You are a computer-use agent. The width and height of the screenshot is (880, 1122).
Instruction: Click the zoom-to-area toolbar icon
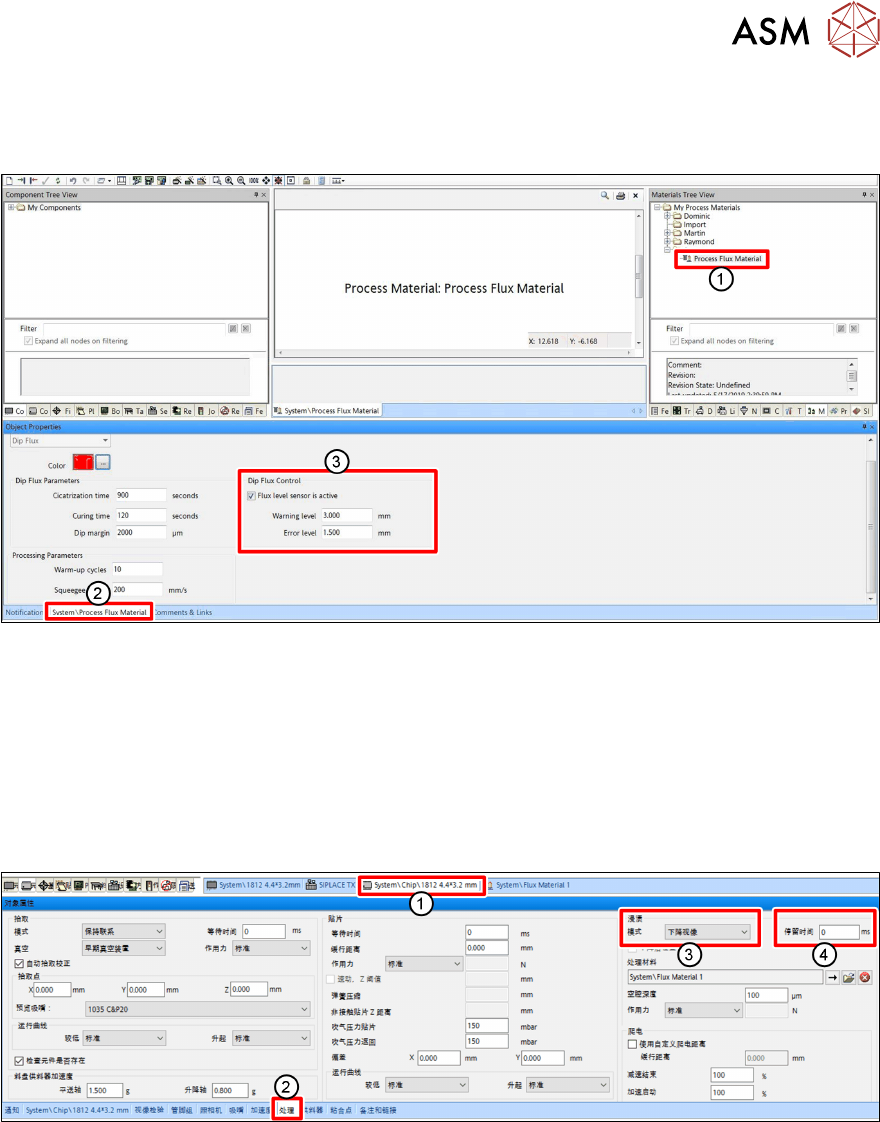coord(216,181)
